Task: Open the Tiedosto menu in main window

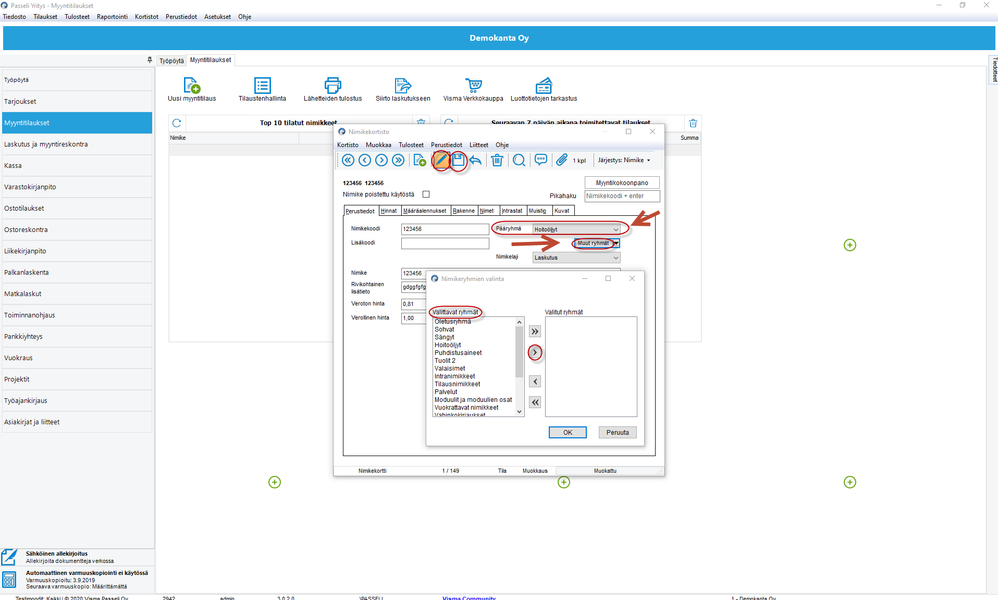Action: (x=15, y=17)
